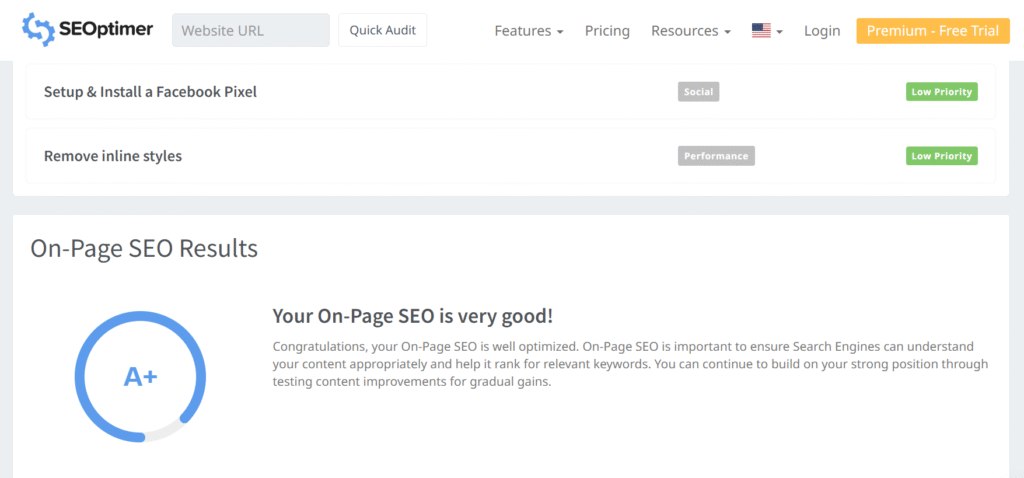Click the Performance category tag

click(716, 156)
